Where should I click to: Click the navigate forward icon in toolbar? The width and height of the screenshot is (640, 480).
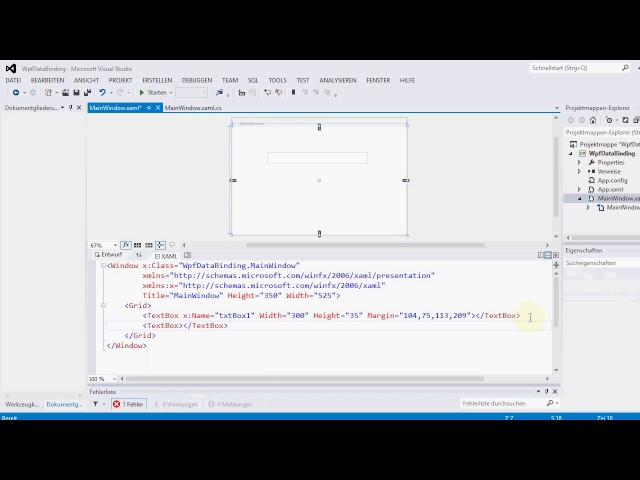point(33,93)
